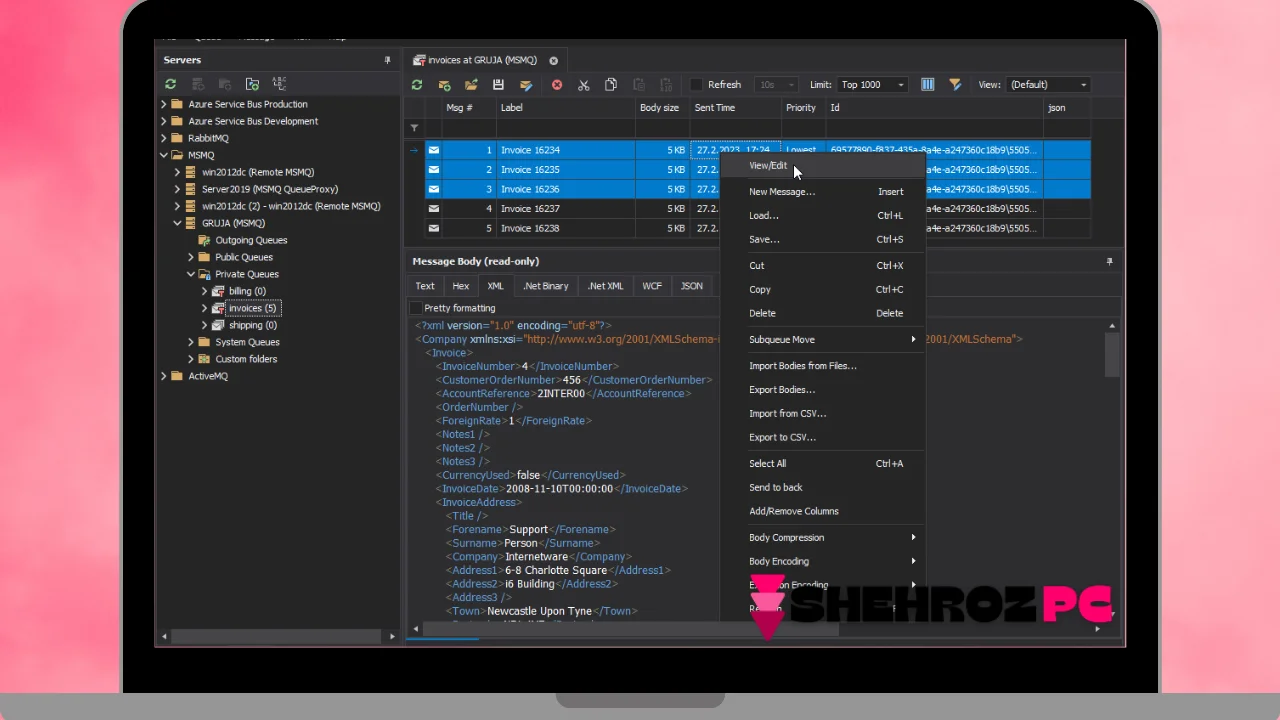The width and height of the screenshot is (1280, 720).
Task: Choose Send to back menu entry
Action: click(x=823, y=487)
